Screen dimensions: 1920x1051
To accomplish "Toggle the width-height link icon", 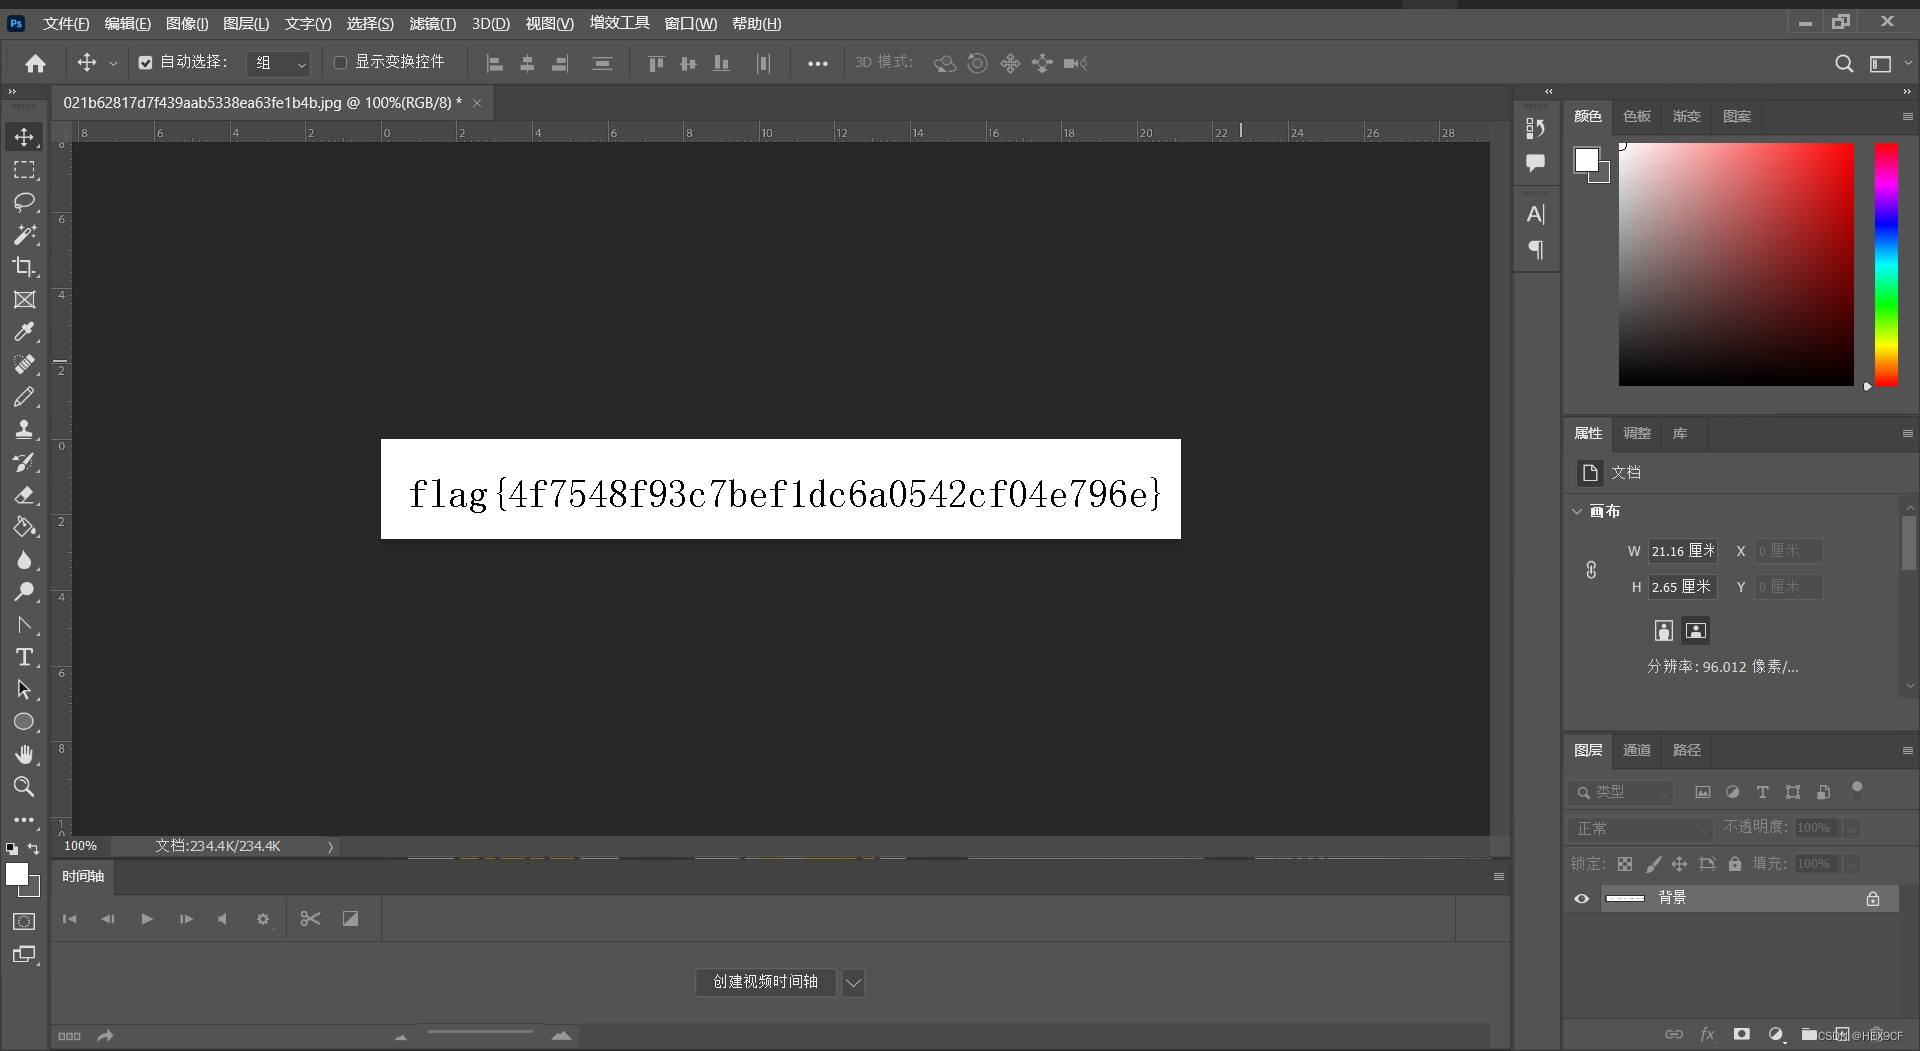I will coord(1591,569).
